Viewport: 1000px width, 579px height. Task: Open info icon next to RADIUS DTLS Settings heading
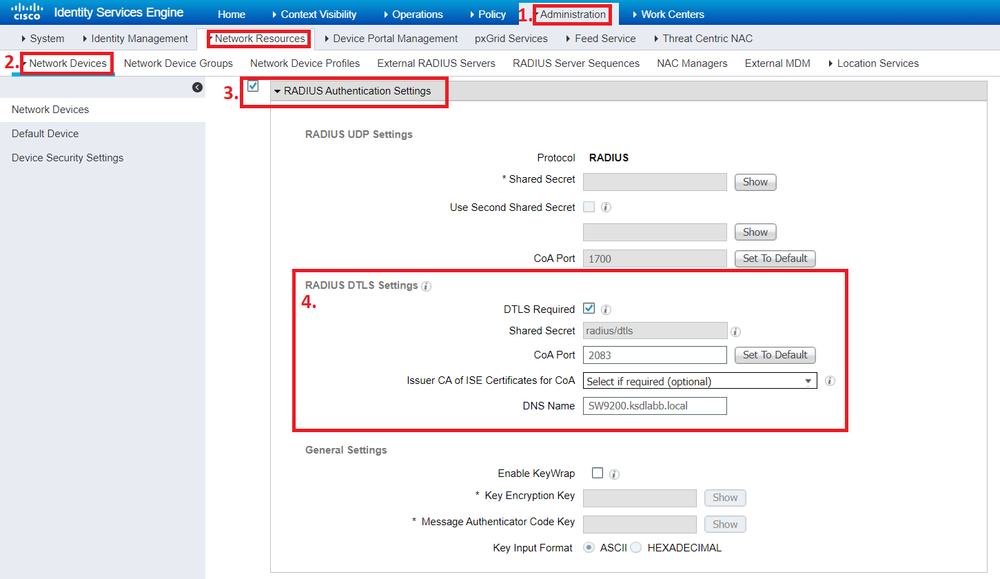(427, 286)
